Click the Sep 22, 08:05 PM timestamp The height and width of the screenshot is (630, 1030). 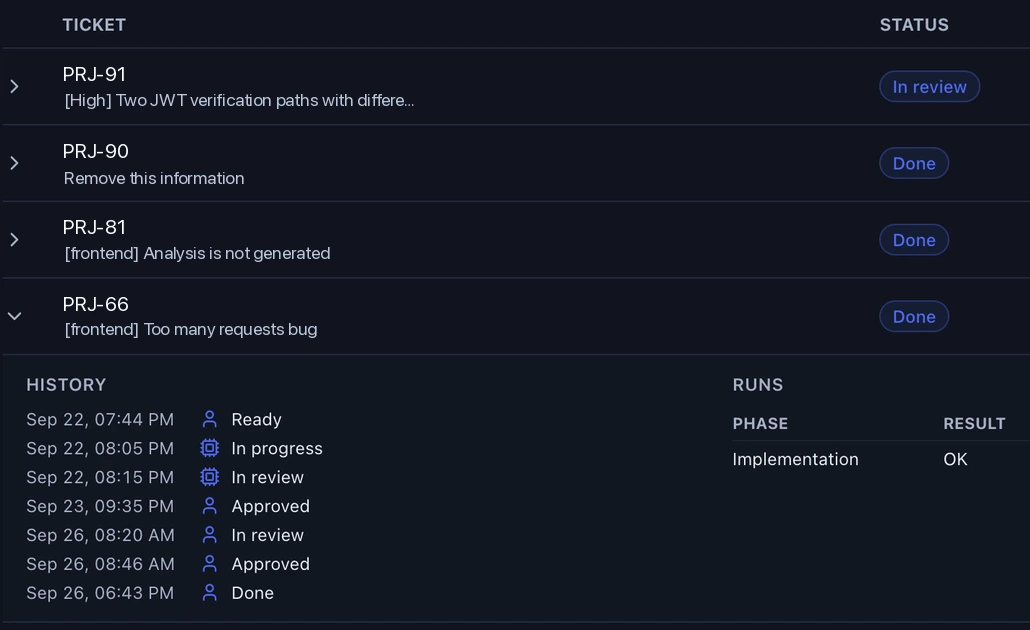100,448
